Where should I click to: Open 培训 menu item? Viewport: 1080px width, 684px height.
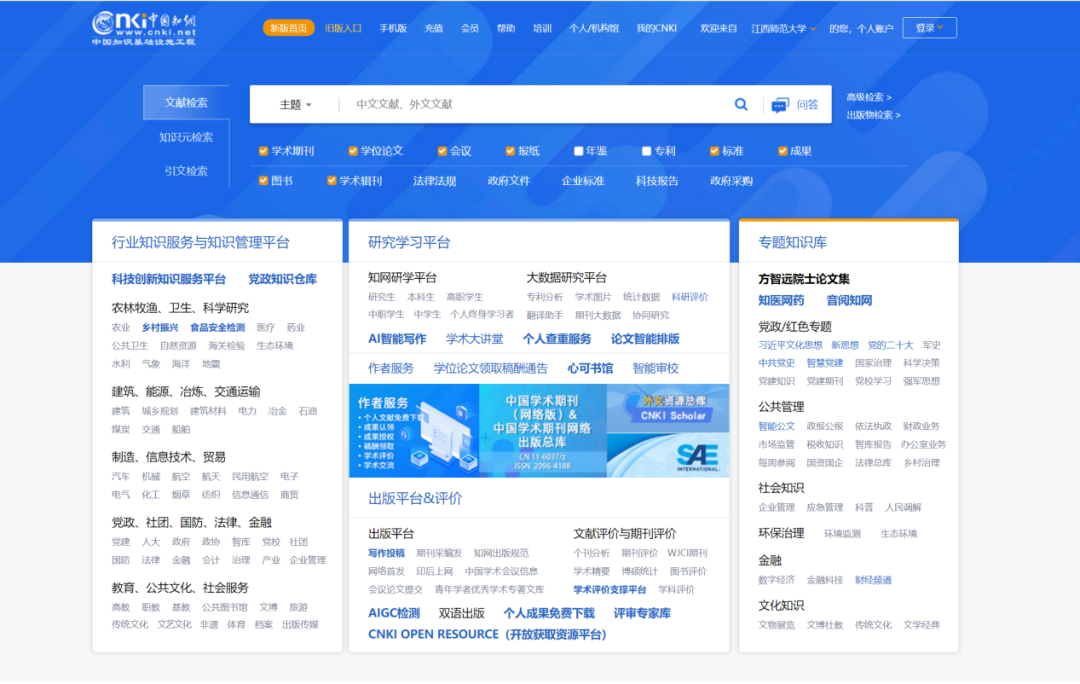(542, 28)
